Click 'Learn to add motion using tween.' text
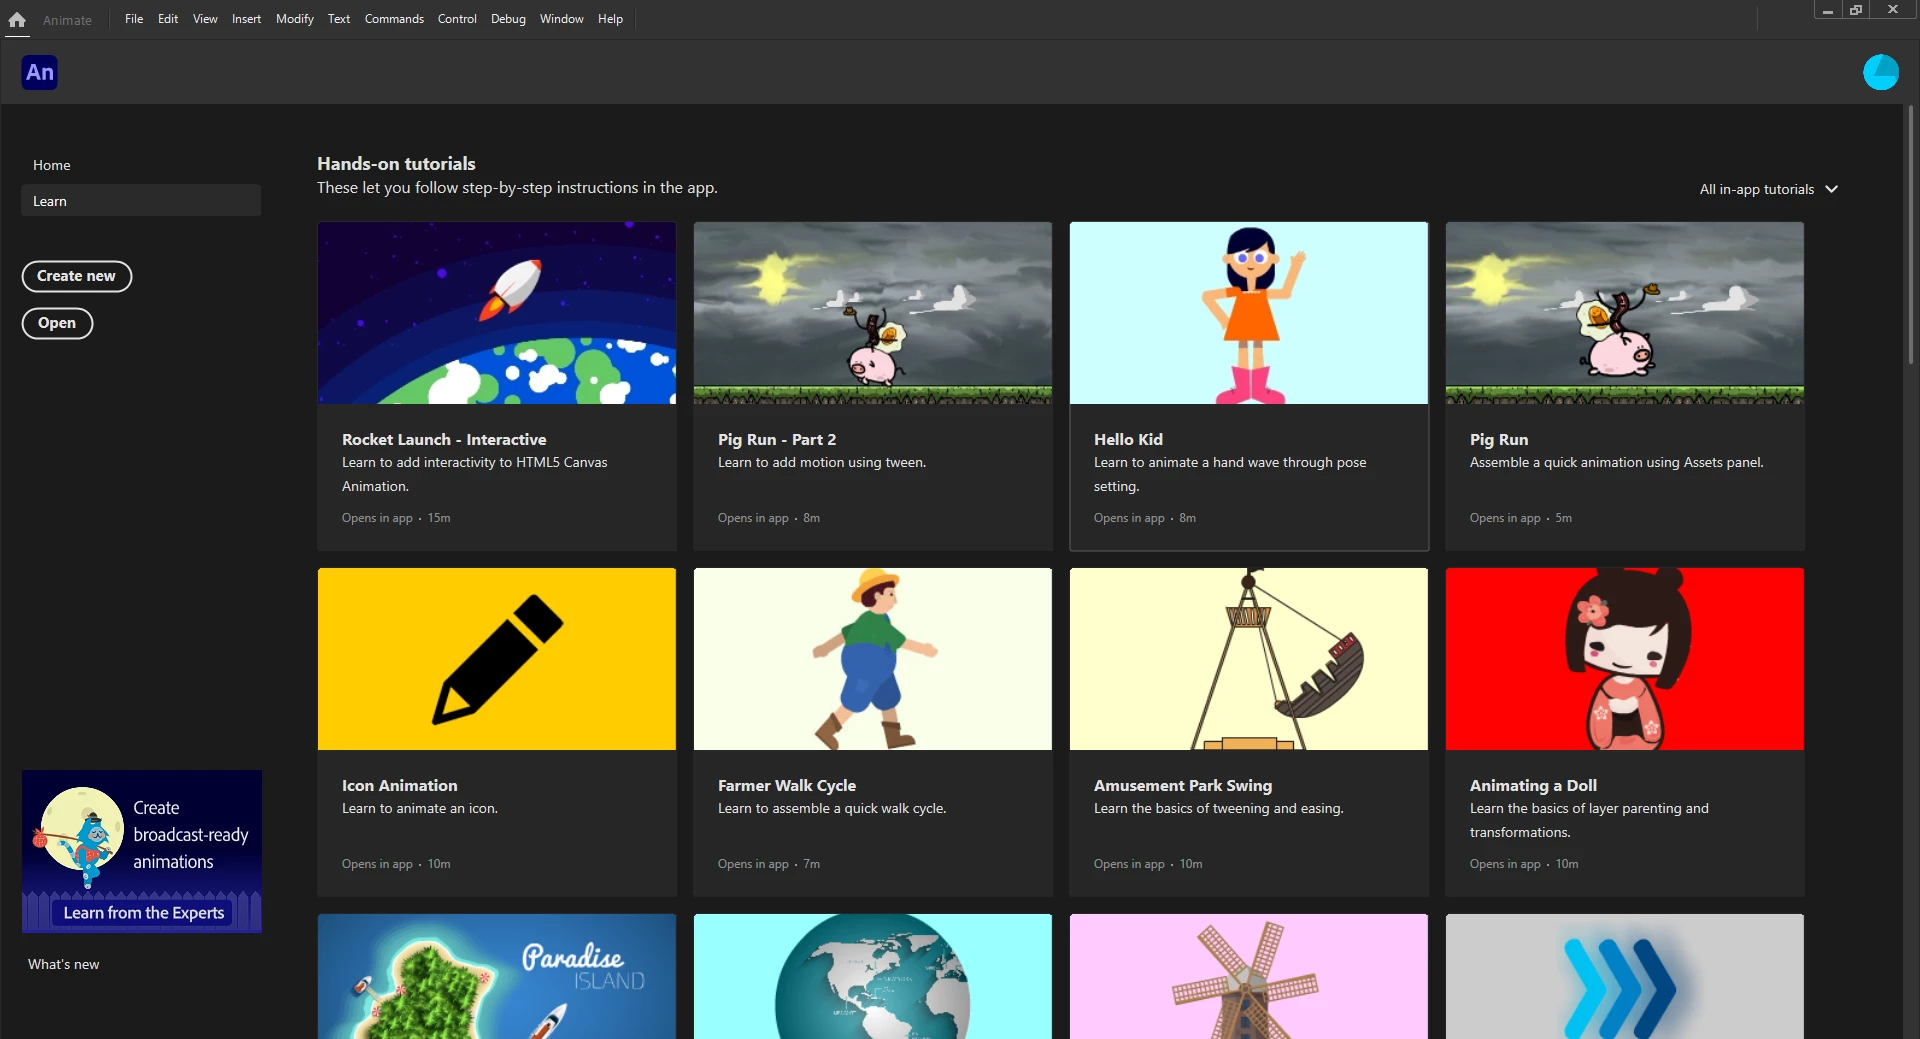The height and width of the screenshot is (1039, 1920). point(822,462)
